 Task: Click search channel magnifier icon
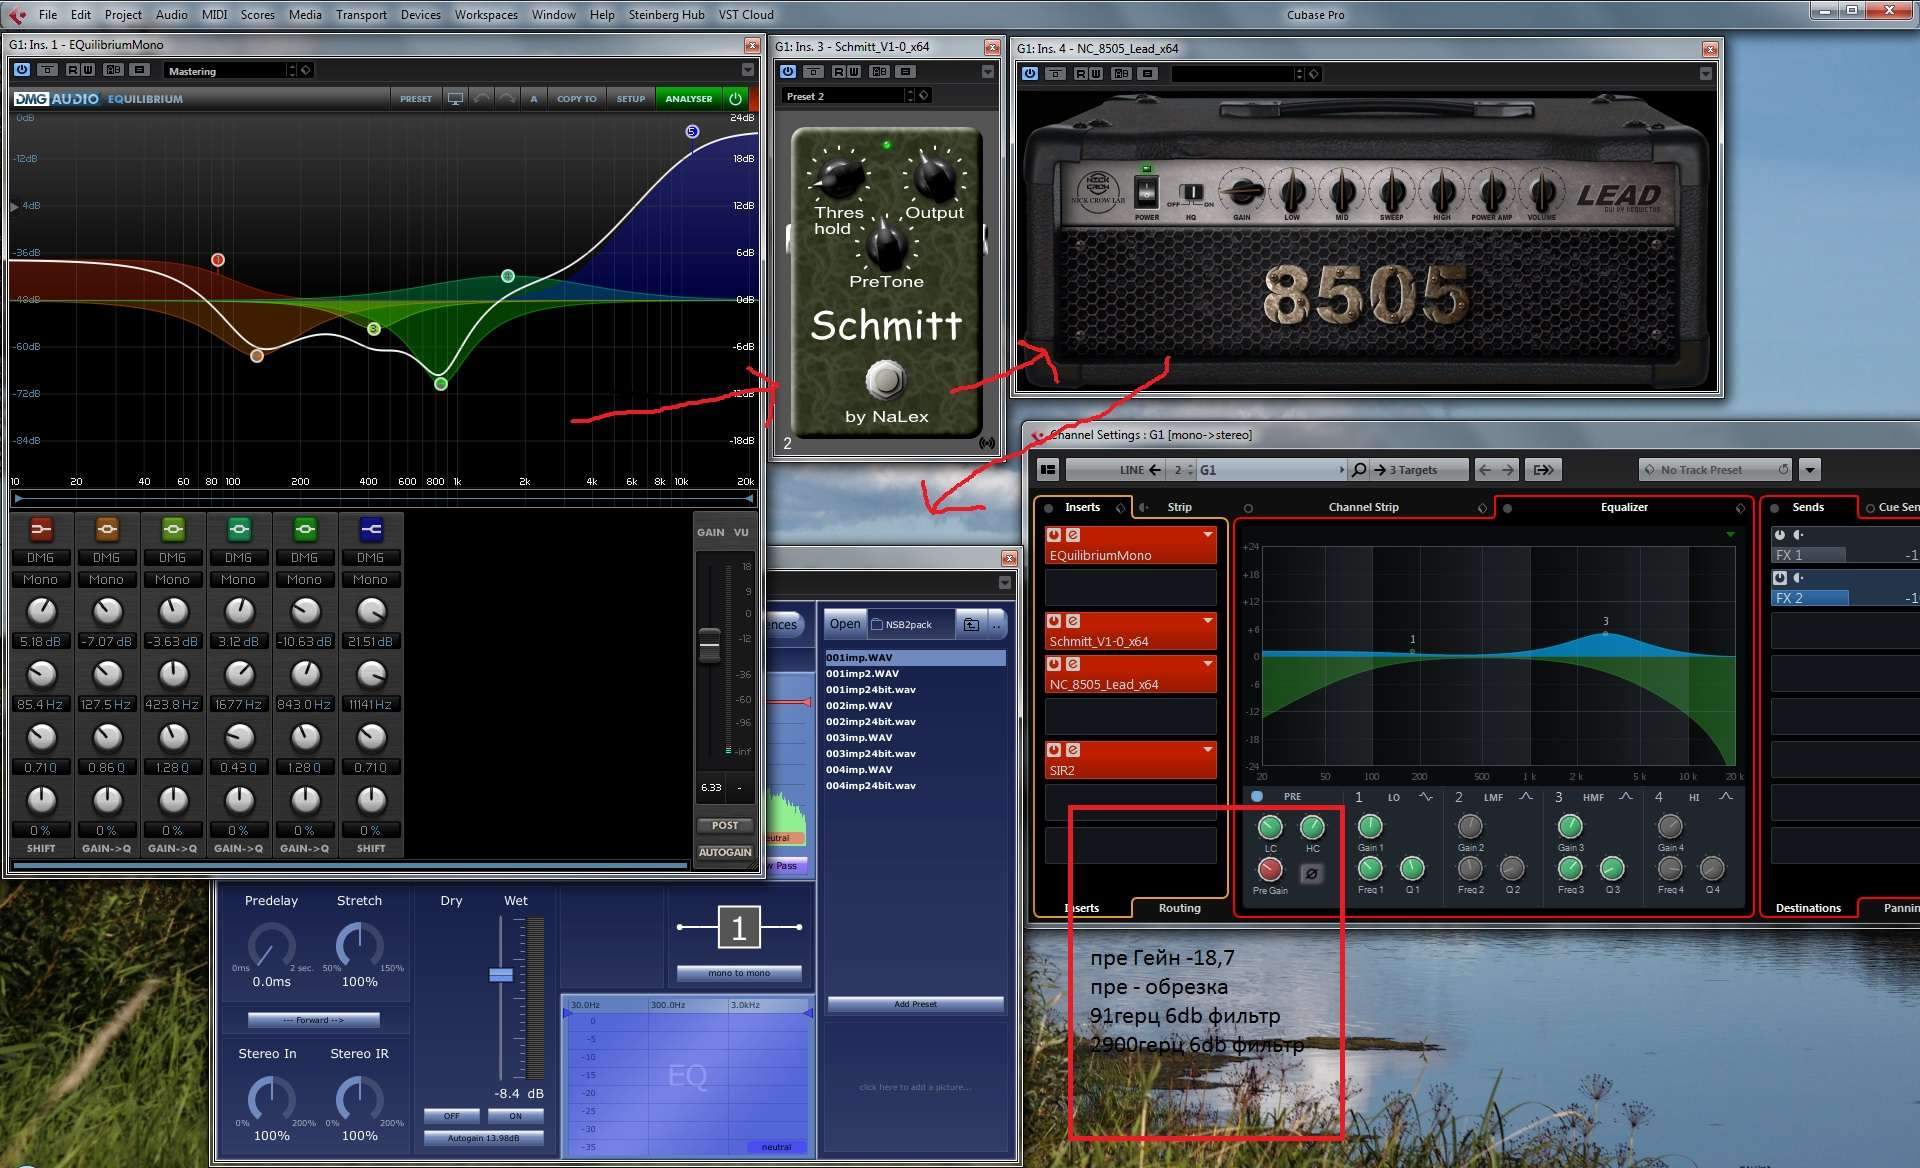tap(1358, 470)
